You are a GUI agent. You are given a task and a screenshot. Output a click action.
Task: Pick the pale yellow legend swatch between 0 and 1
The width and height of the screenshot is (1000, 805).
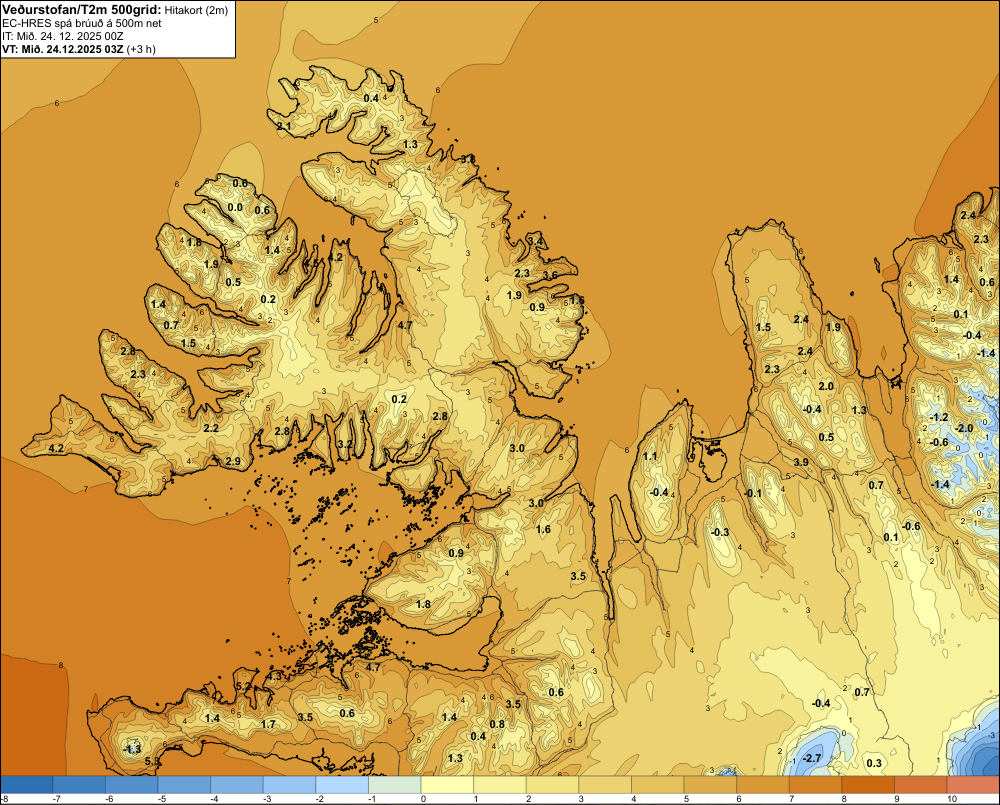(447, 784)
